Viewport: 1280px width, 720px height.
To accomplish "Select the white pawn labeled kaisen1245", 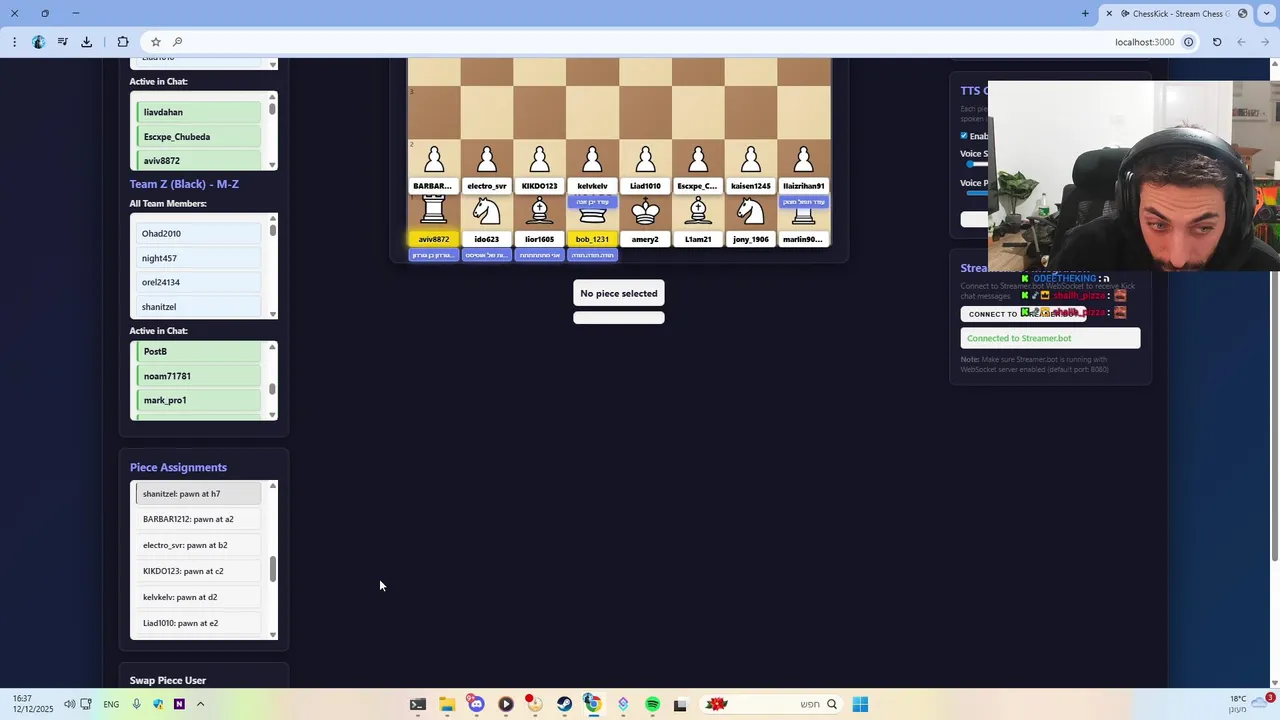I will (751, 159).
